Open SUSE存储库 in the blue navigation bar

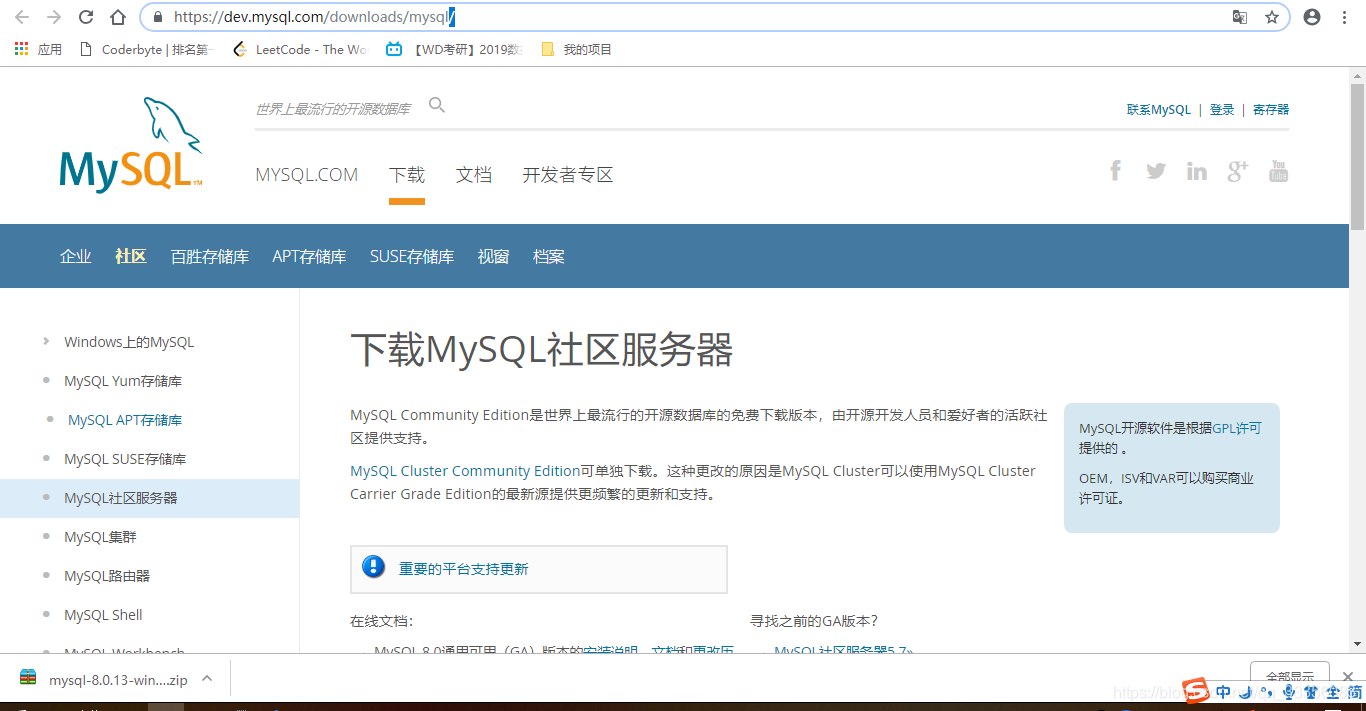(412, 257)
